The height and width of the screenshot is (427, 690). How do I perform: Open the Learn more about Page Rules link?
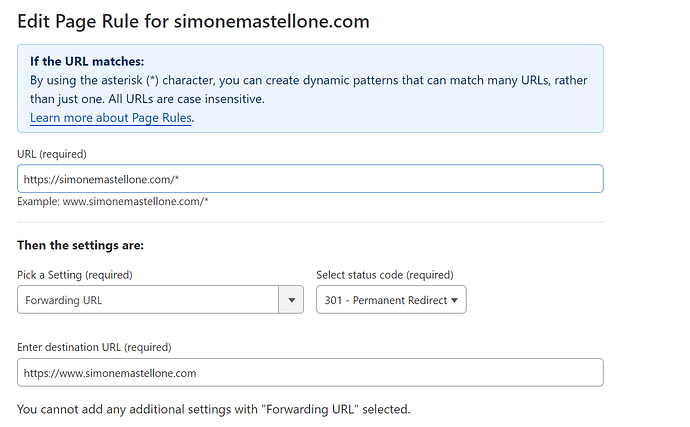(110, 118)
